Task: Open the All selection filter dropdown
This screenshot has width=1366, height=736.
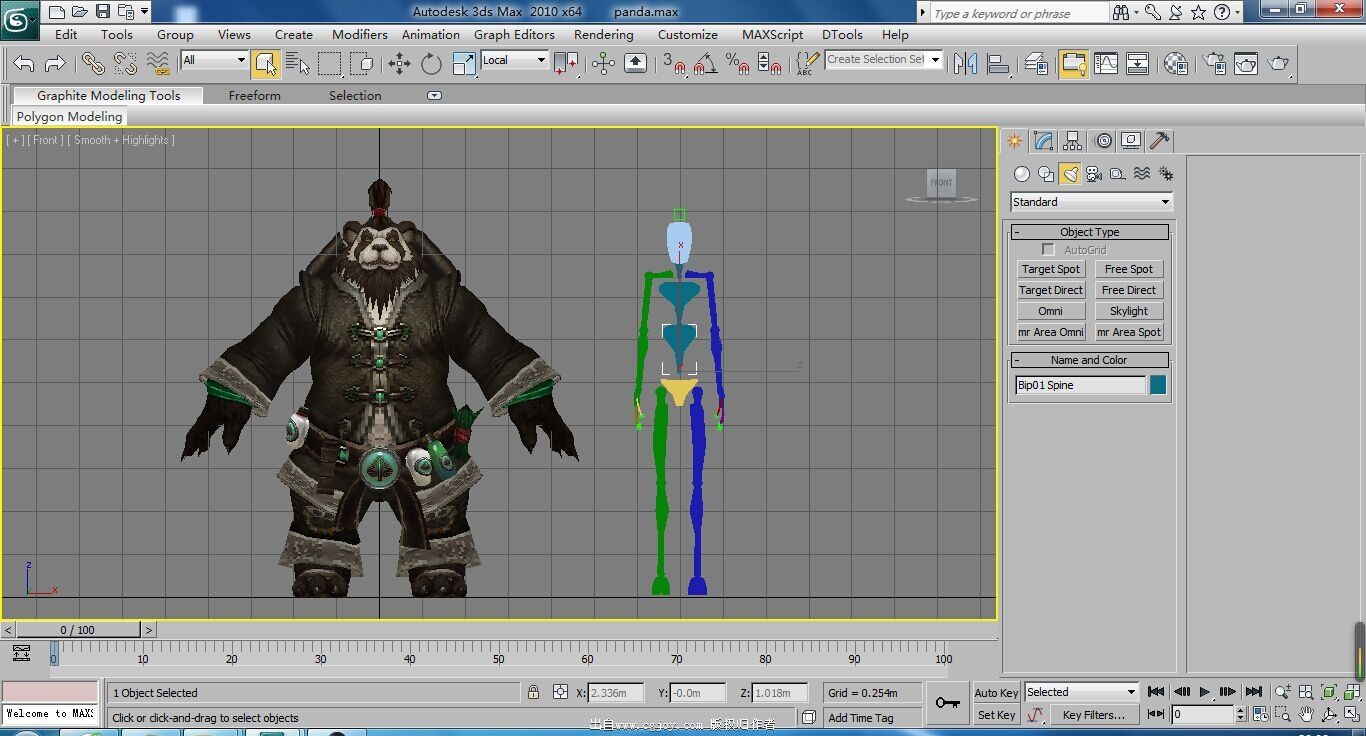Action: tap(214, 60)
